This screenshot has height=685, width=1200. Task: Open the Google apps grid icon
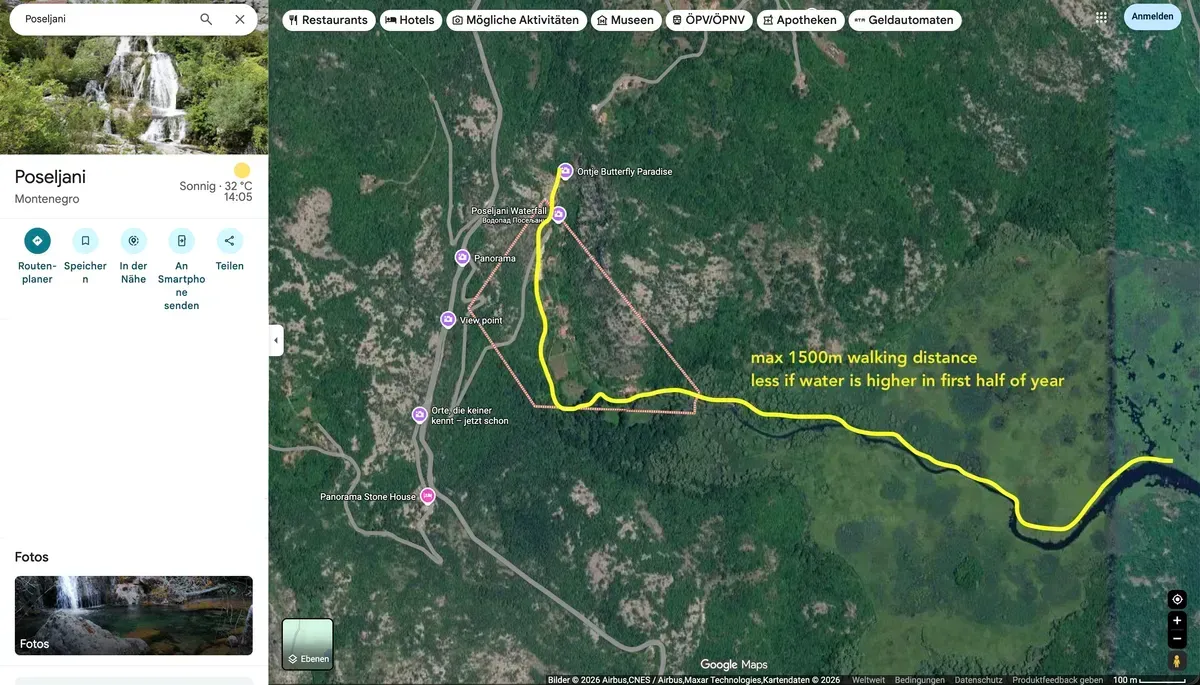pyautogui.click(x=1101, y=17)
